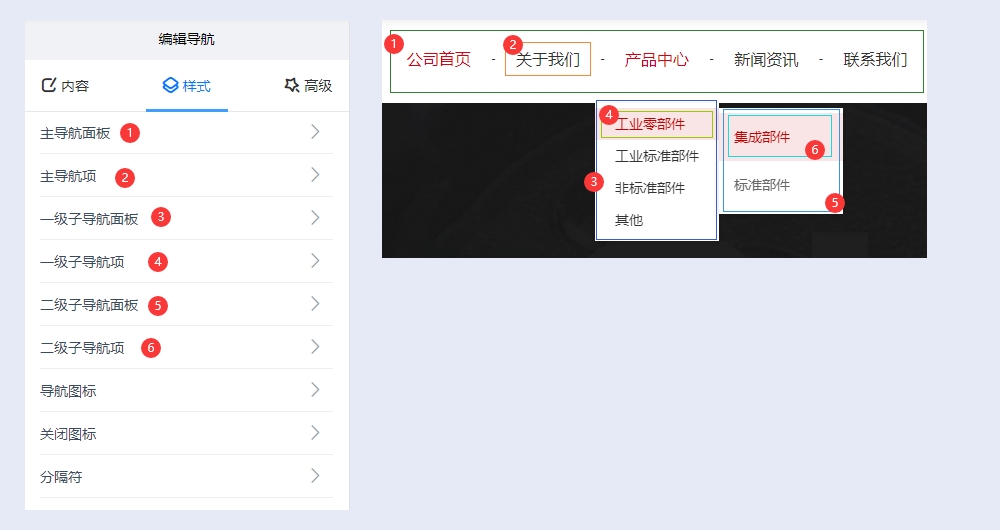Screen dimensions: 1000x530
Task: Click 产品中心 in navigation preview
Action: click(x=656, y=60)
